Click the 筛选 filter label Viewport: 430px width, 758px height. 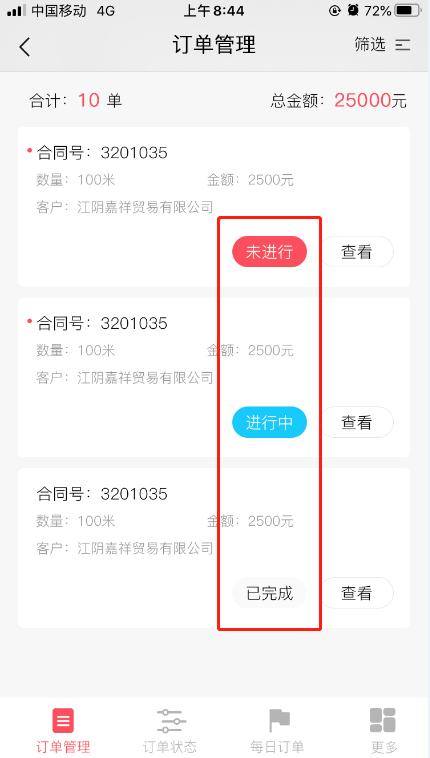pyautogui.click(x=370, y=44)
